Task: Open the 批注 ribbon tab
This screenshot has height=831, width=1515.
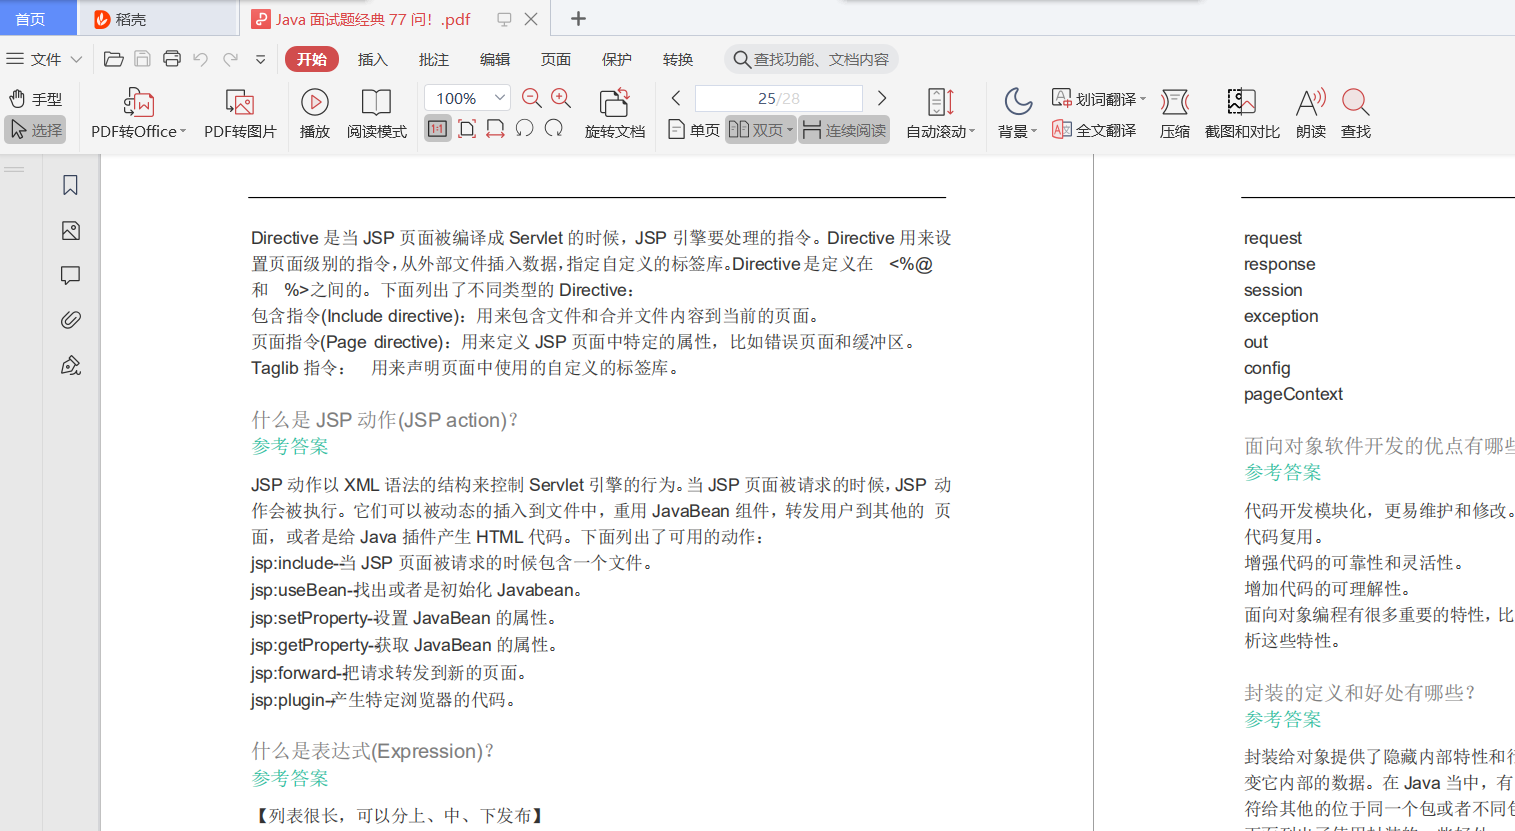Action: pyautogui.click(x=434, y=59)
